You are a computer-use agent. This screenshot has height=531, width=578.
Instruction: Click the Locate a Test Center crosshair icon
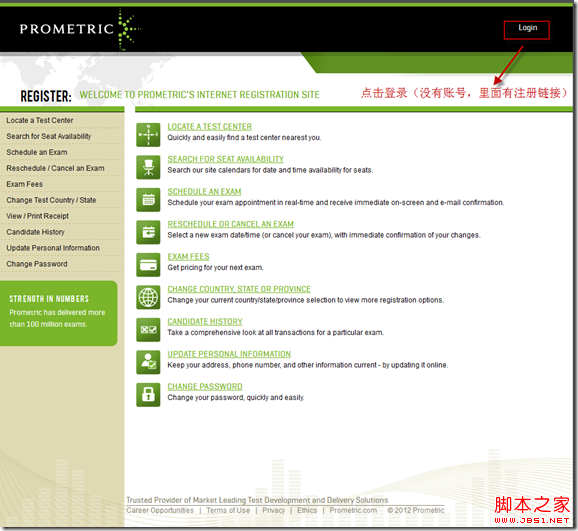pyautogui.click(x=148, y=135)
